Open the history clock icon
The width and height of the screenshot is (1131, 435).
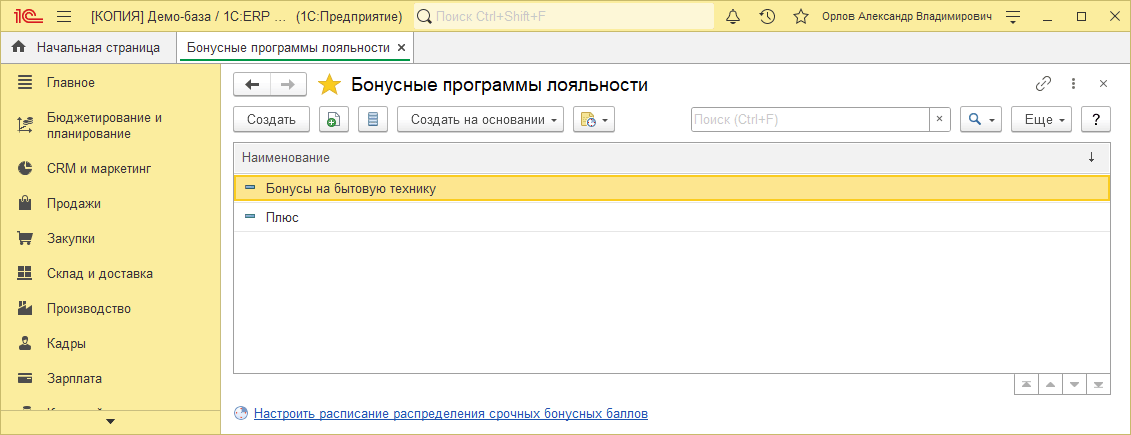click(767, 17)
